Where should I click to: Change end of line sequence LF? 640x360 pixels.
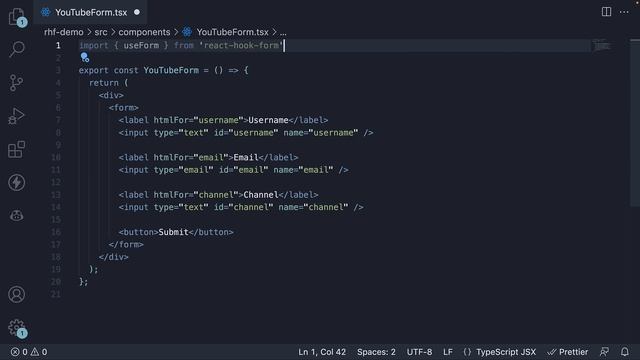[x=448, y=352]
